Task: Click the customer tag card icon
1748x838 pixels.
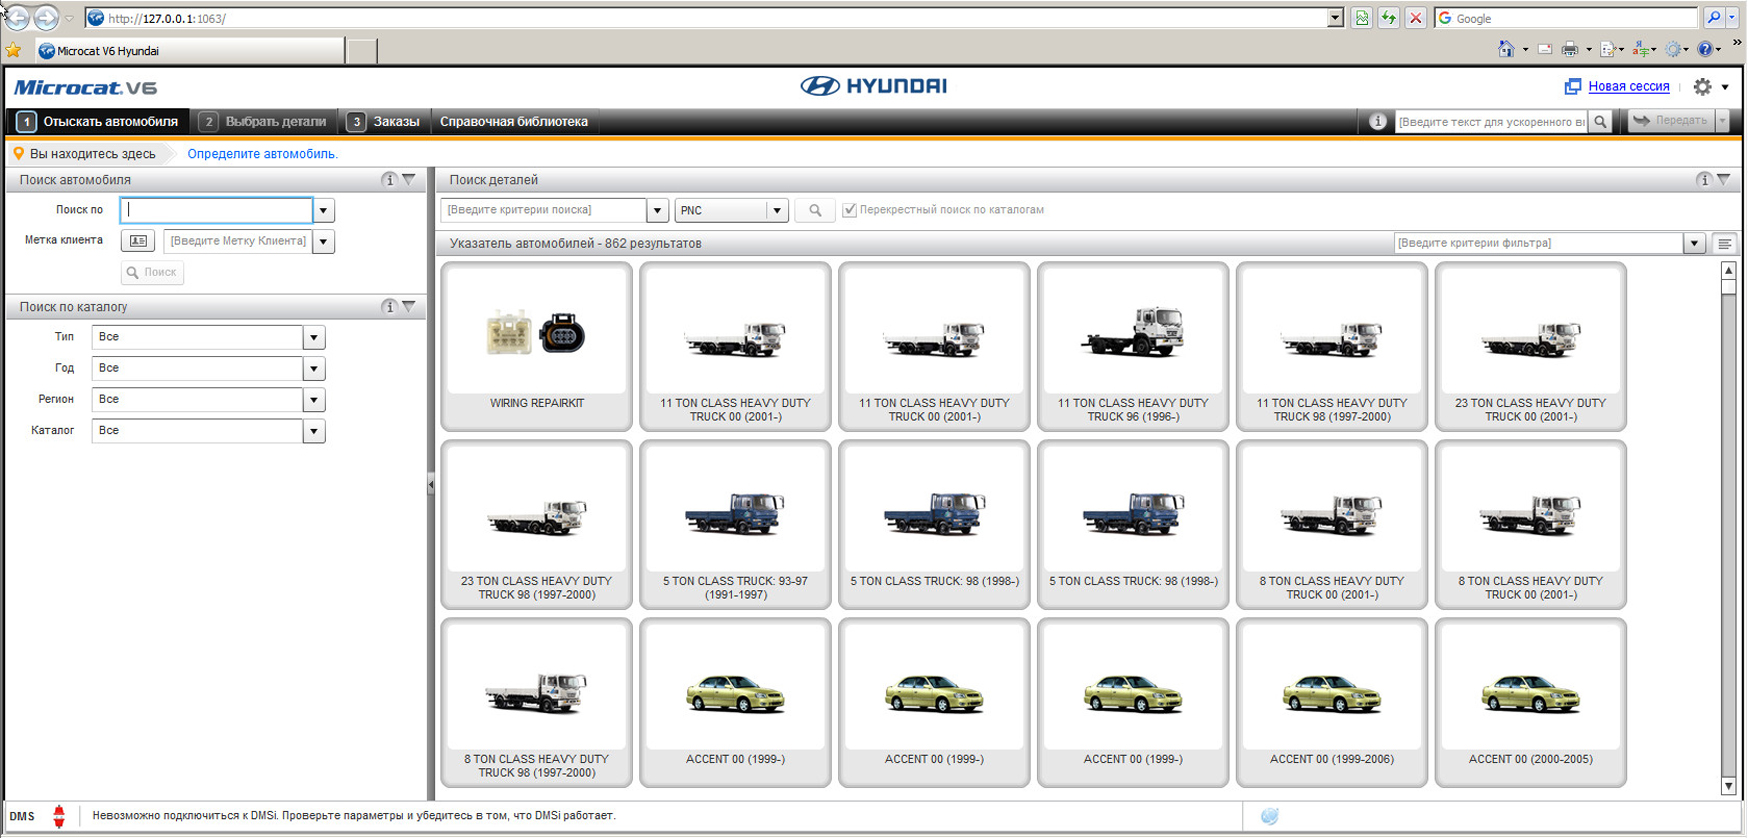Action: point(138,241)
